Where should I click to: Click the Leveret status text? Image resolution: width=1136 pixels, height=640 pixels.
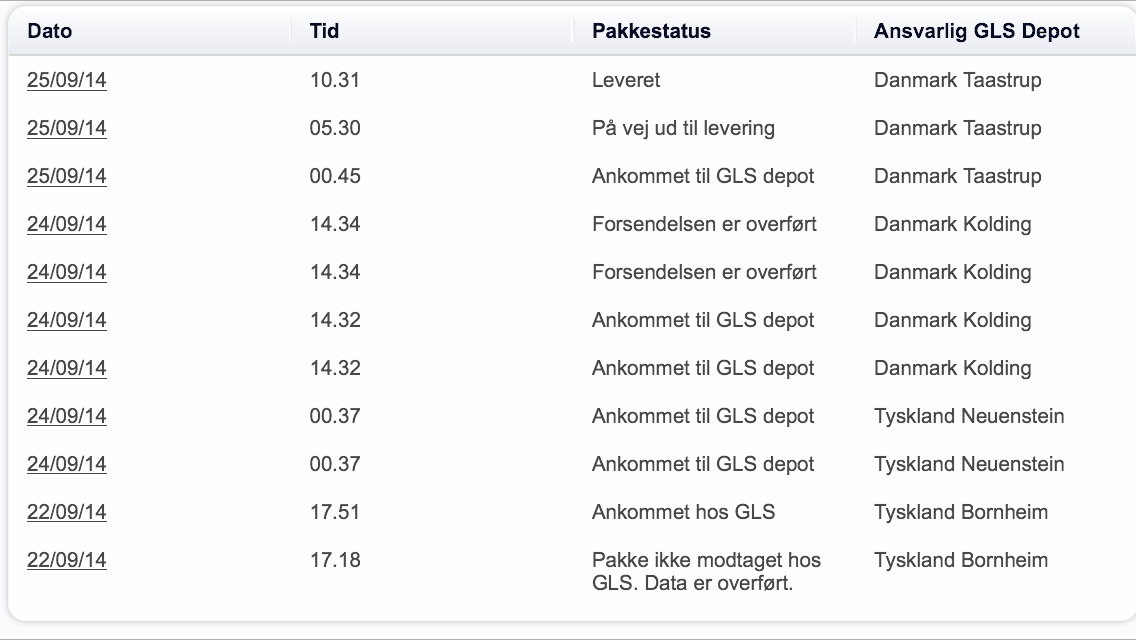[626, 81]
